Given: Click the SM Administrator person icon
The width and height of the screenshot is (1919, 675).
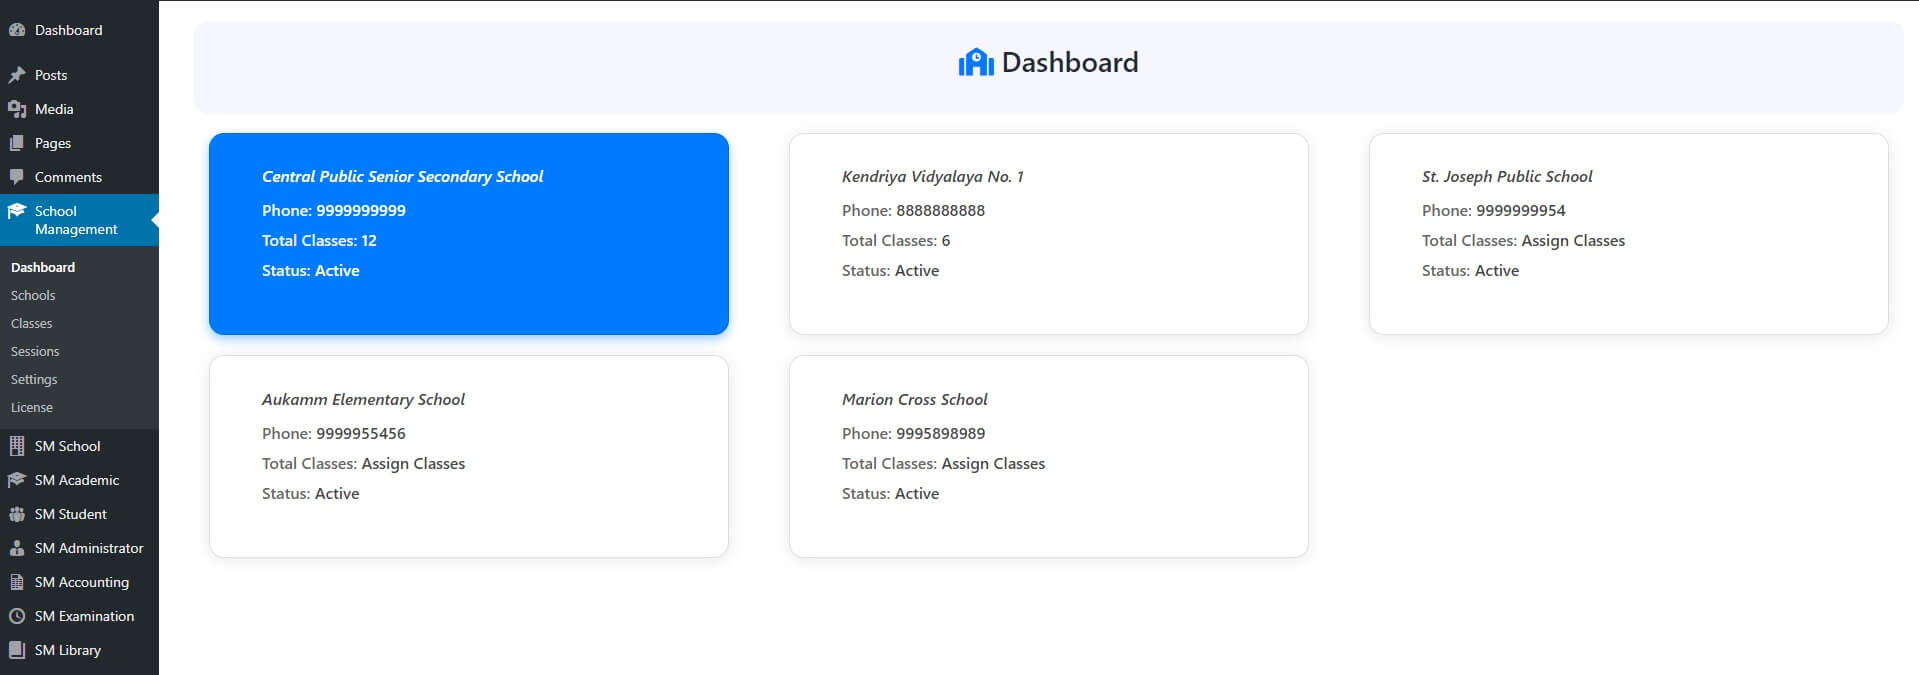Looking at the screenshot, I should click(17, 548).
